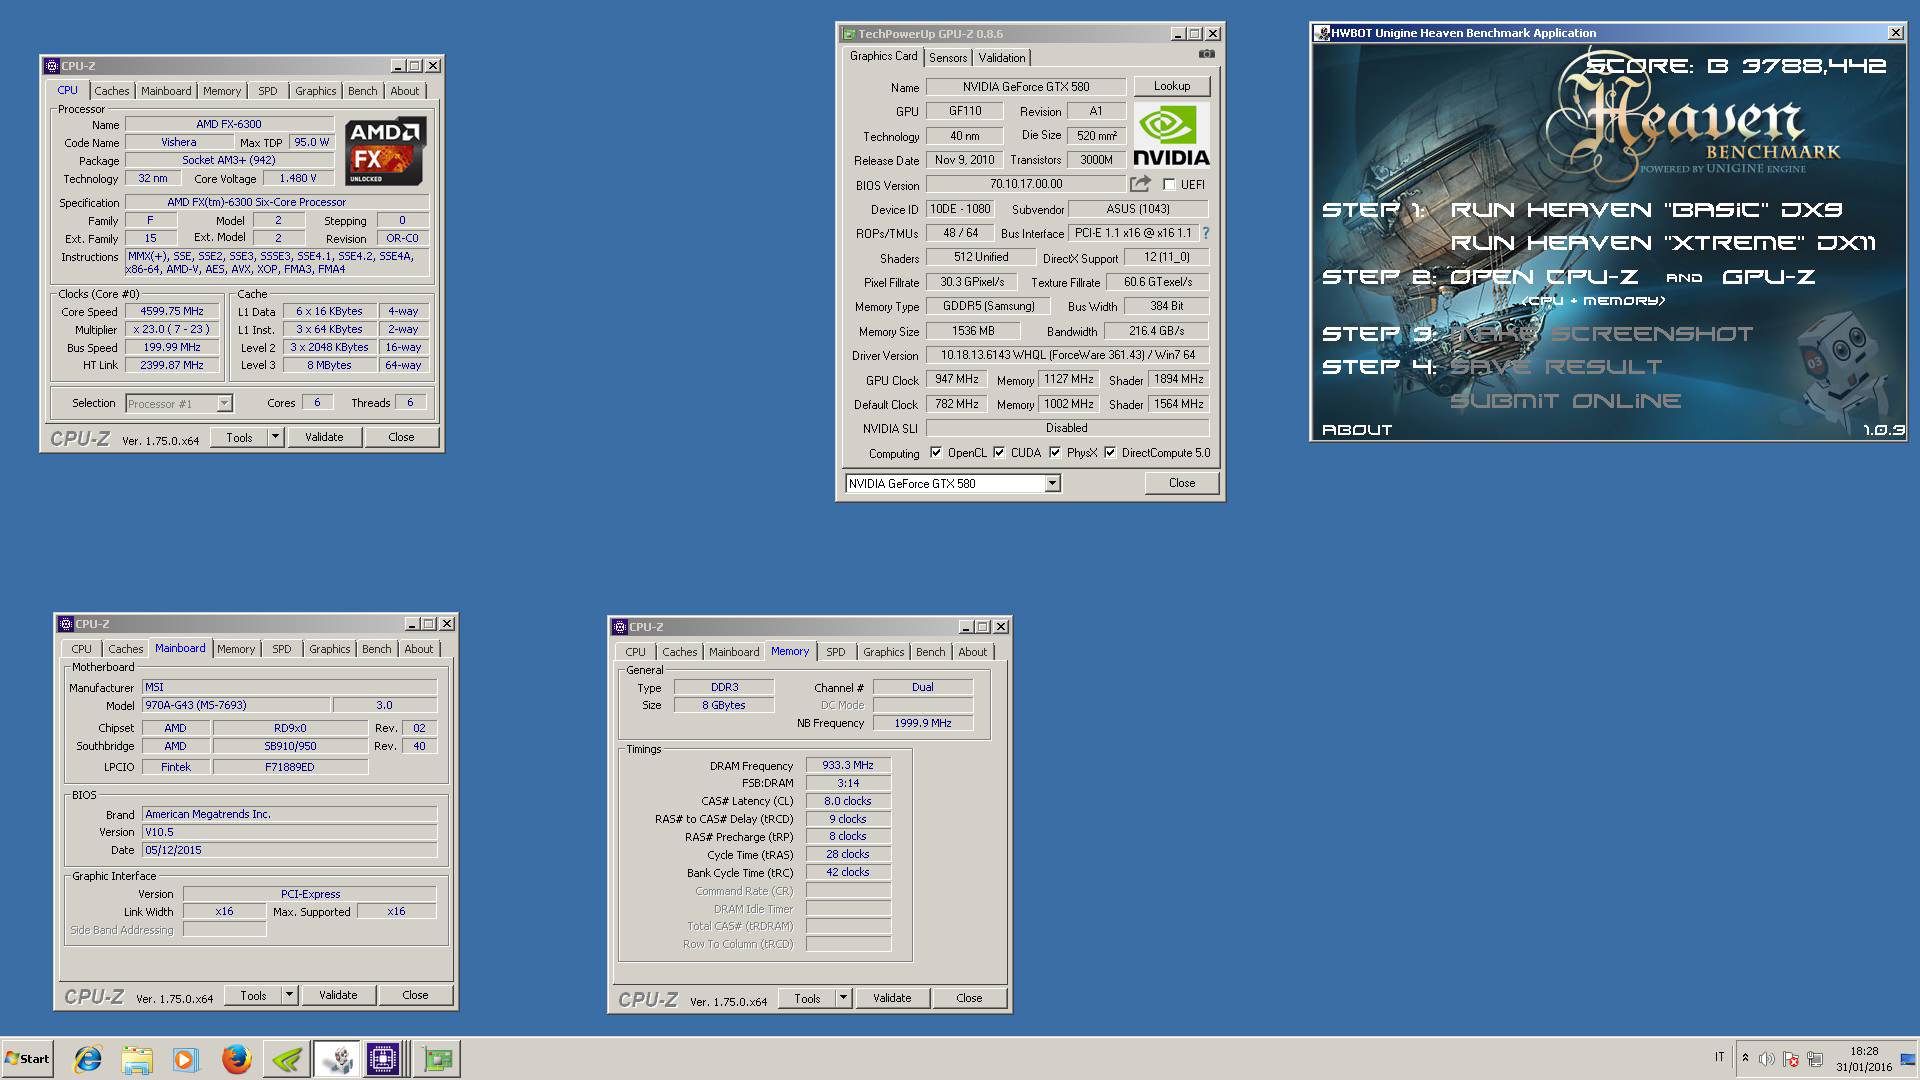The width and height of the screenshot is (1920, 1080).
Task: Expand Tools dropdown arrow in CPU-Z Memory window
Action: tap(843, 998)
